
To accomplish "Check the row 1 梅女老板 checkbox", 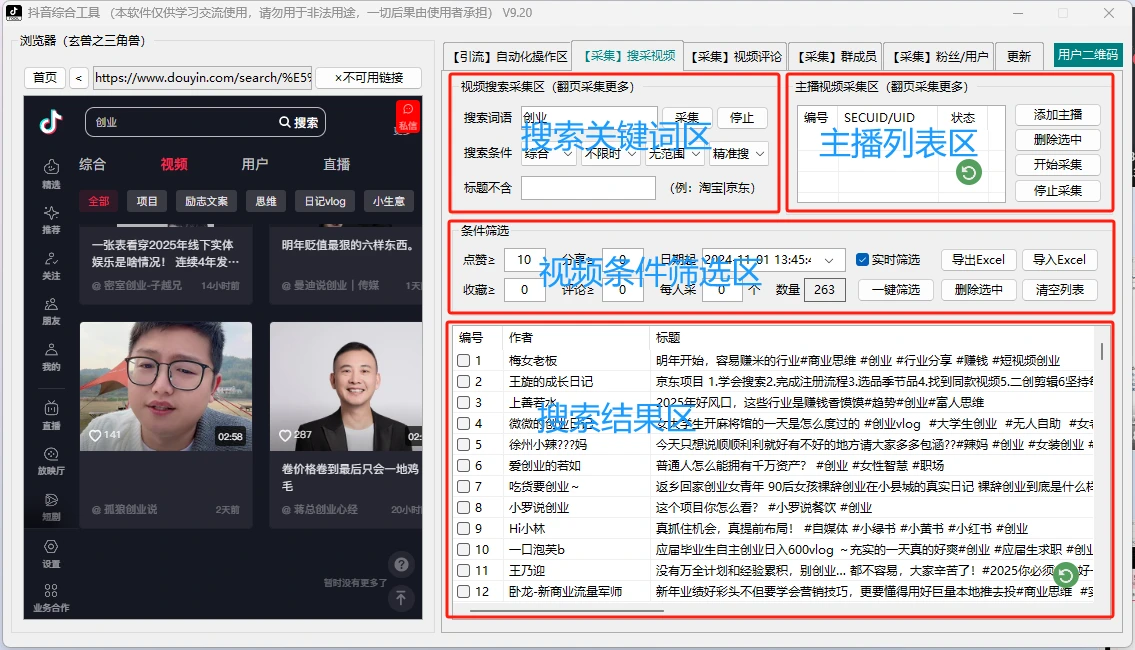I will 464,360.
